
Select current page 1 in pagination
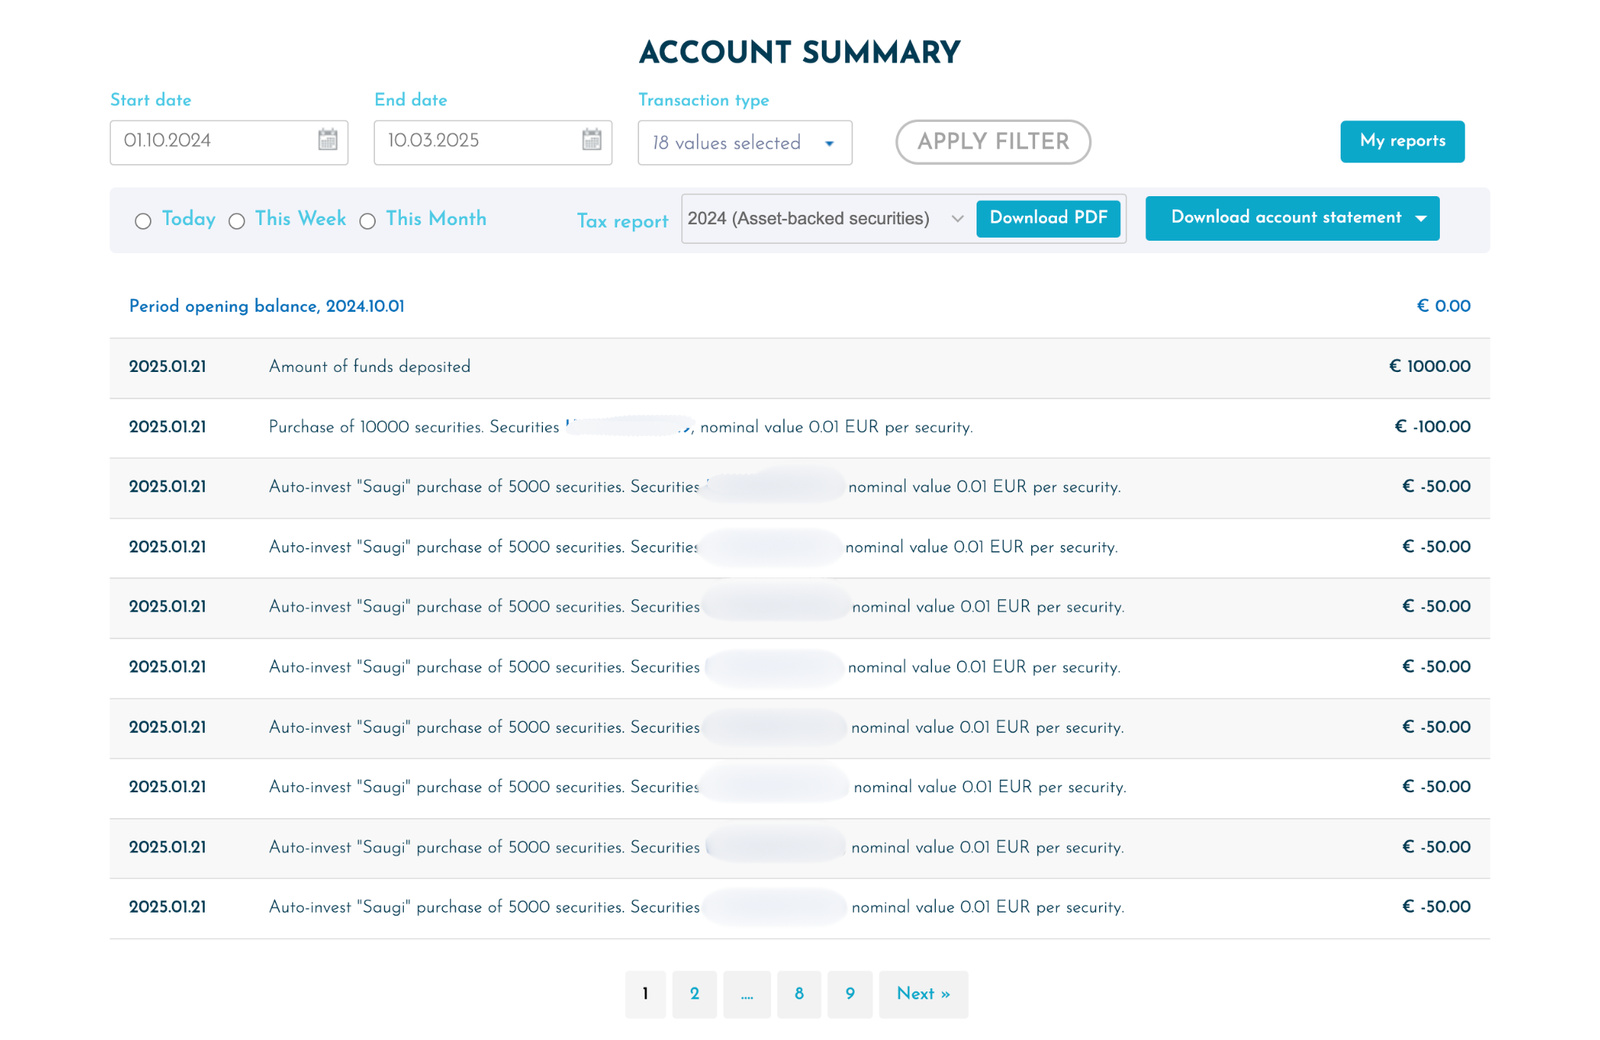point(645,994)
